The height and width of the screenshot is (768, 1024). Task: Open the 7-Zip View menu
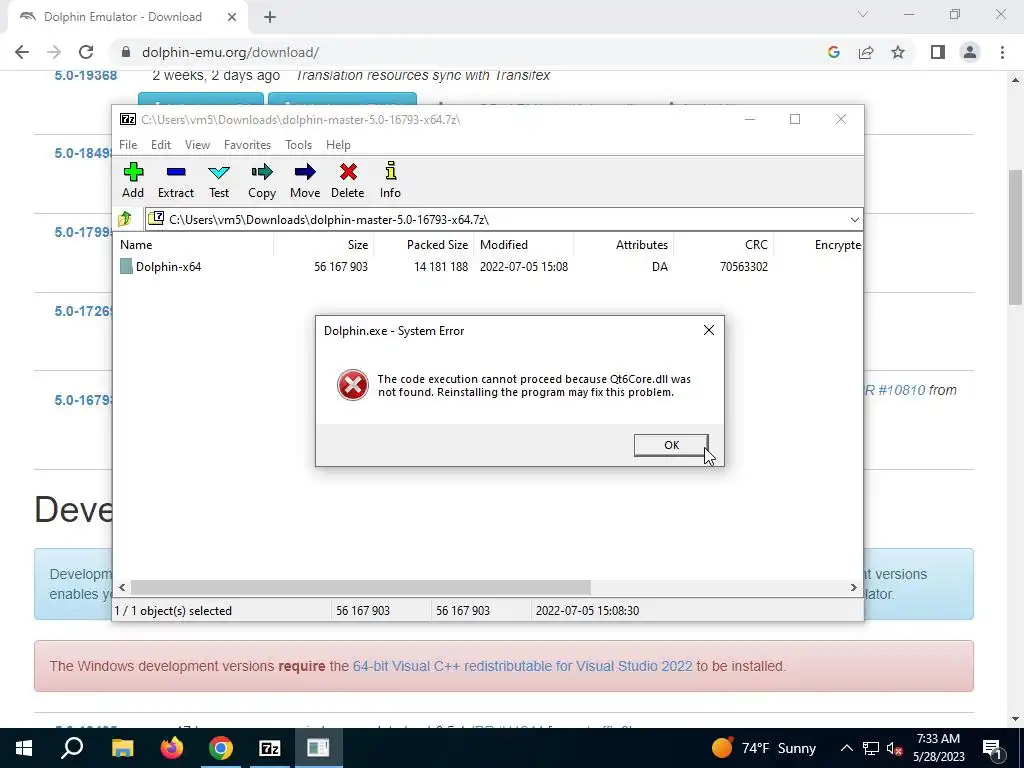tap(197, 145)
